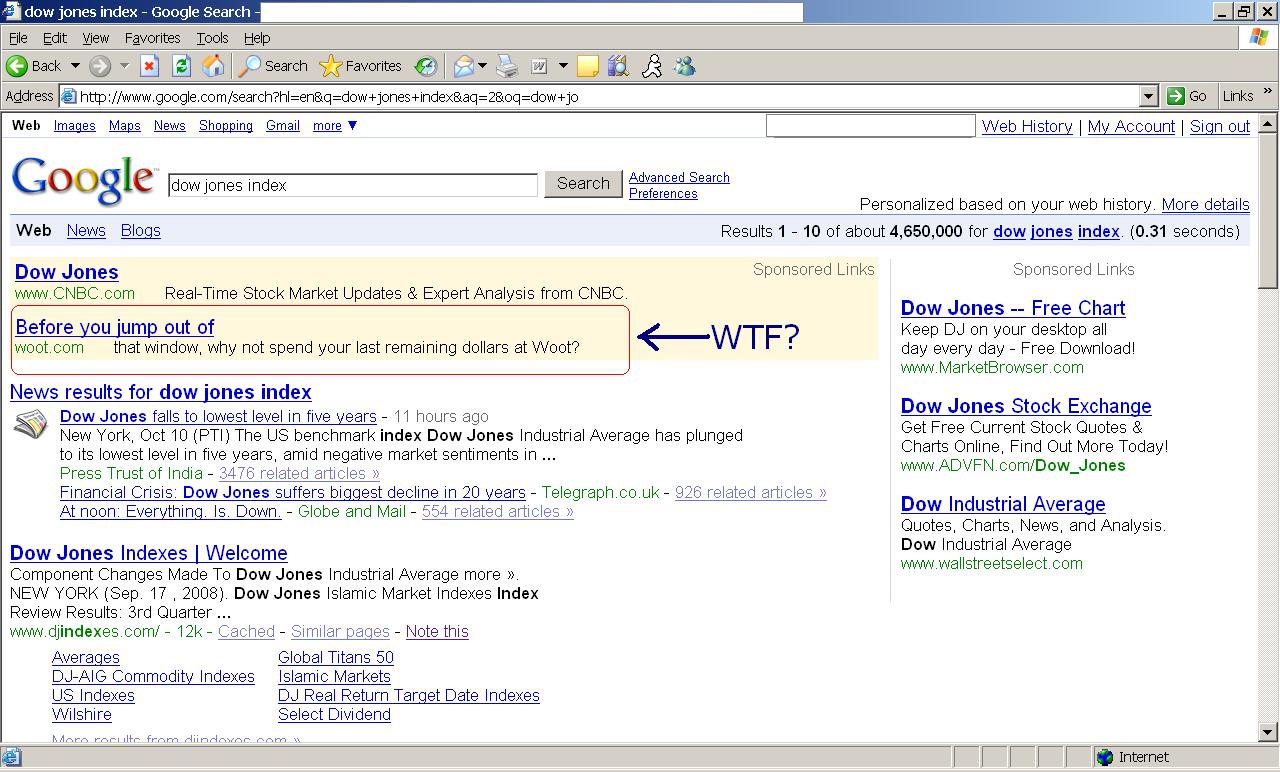The image size is (1280, 772).
Task: Click in the Google search query field
Action: click(352, 185)
